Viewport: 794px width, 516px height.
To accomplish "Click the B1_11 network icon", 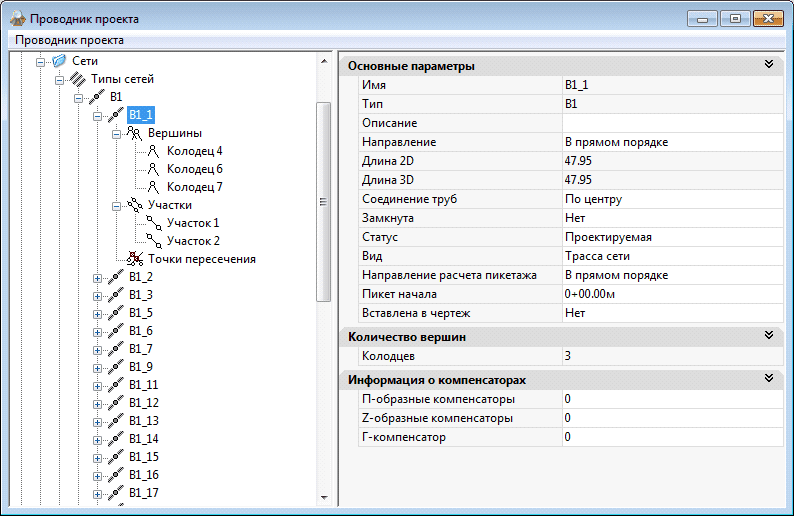I will pyautogui.click(x=115, y=385).
